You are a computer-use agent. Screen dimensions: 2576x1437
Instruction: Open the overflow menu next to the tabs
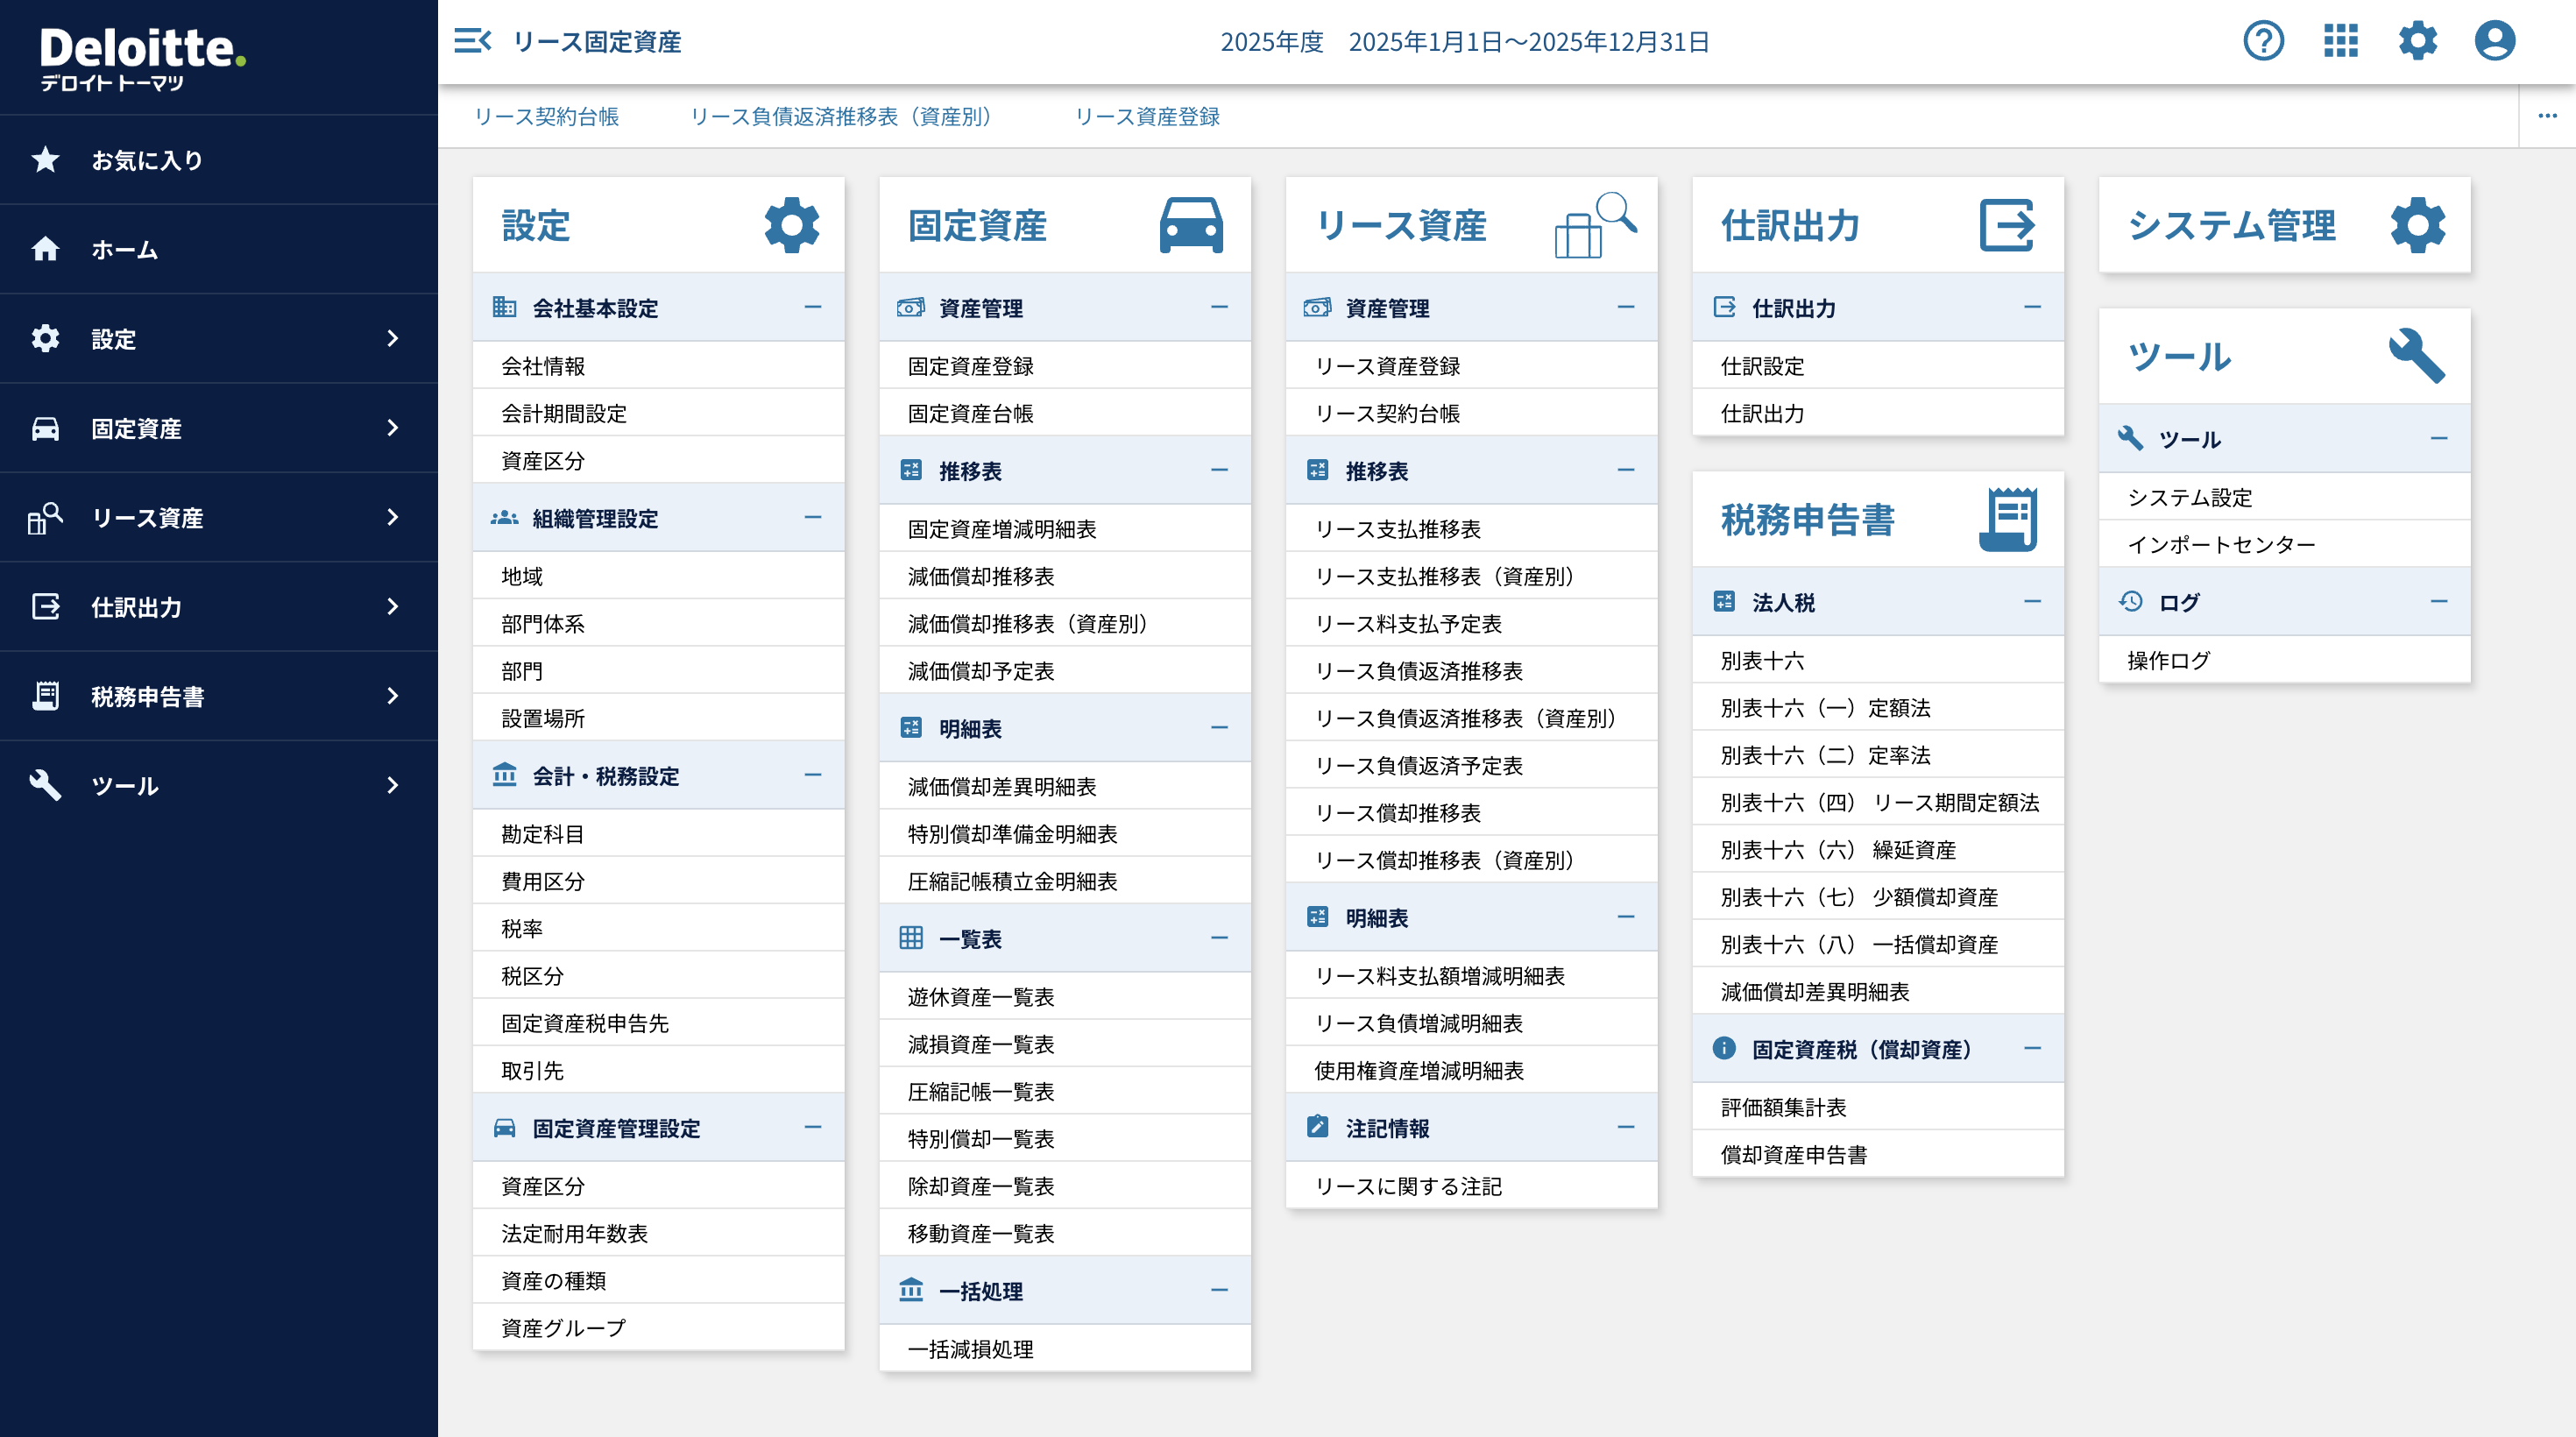[x=2546, y=114]
